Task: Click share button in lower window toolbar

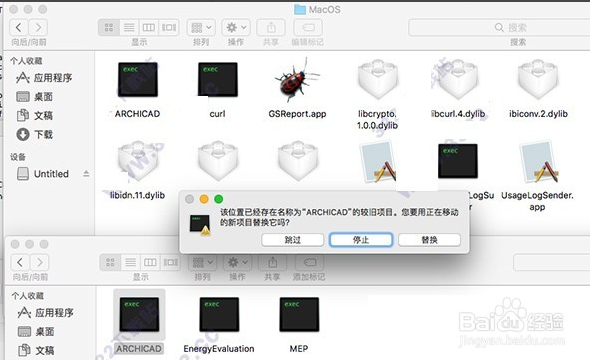Action: coord(272,262)
